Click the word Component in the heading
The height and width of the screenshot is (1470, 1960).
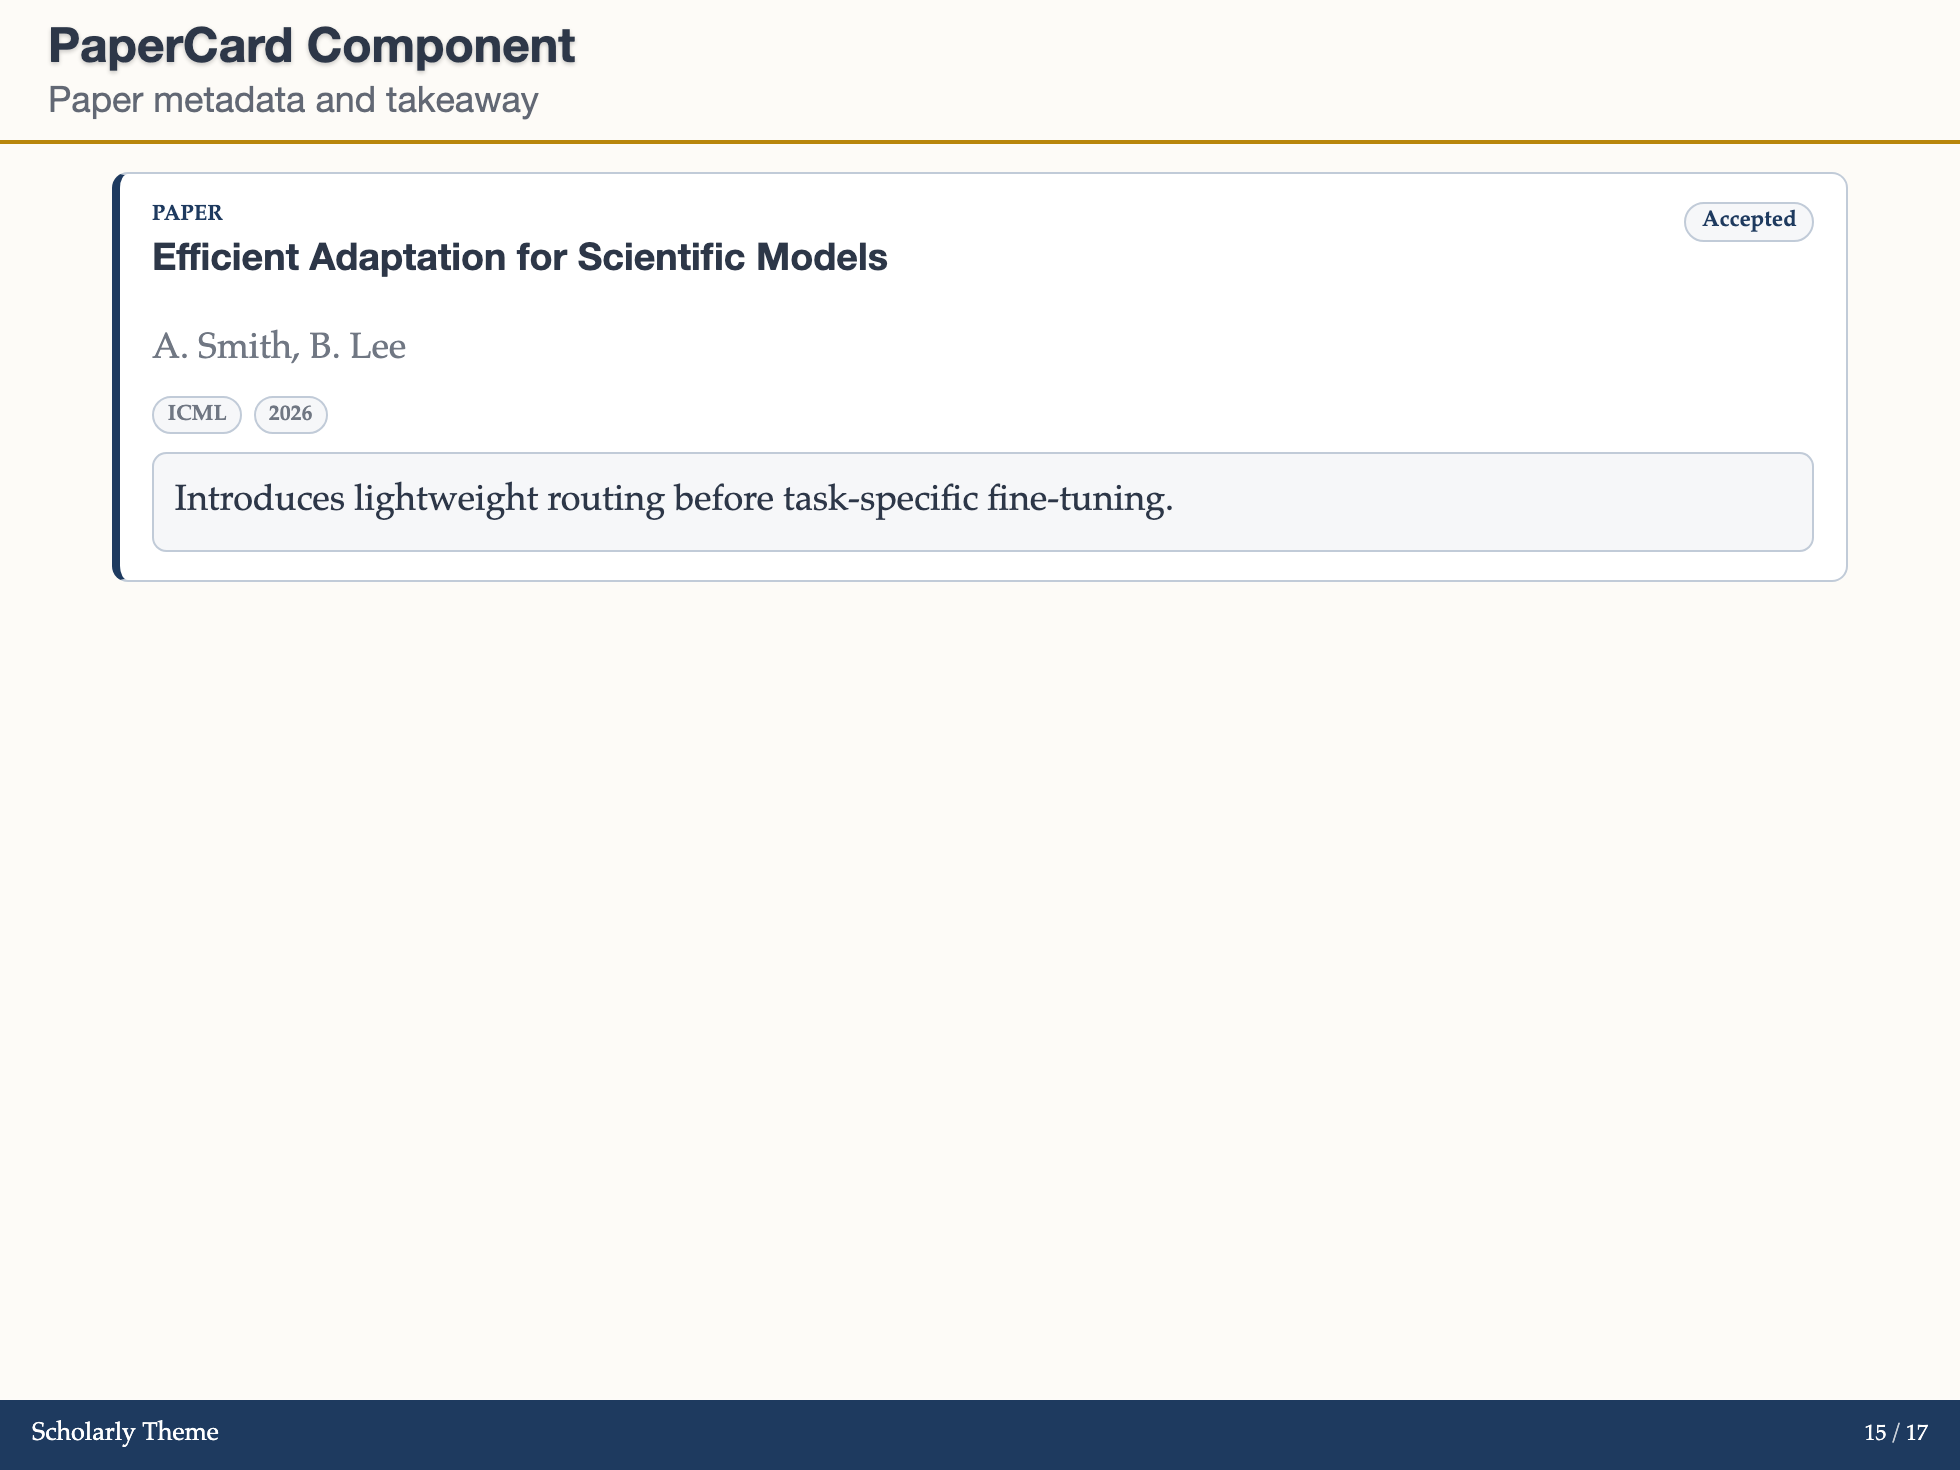[x=441, y=46]
